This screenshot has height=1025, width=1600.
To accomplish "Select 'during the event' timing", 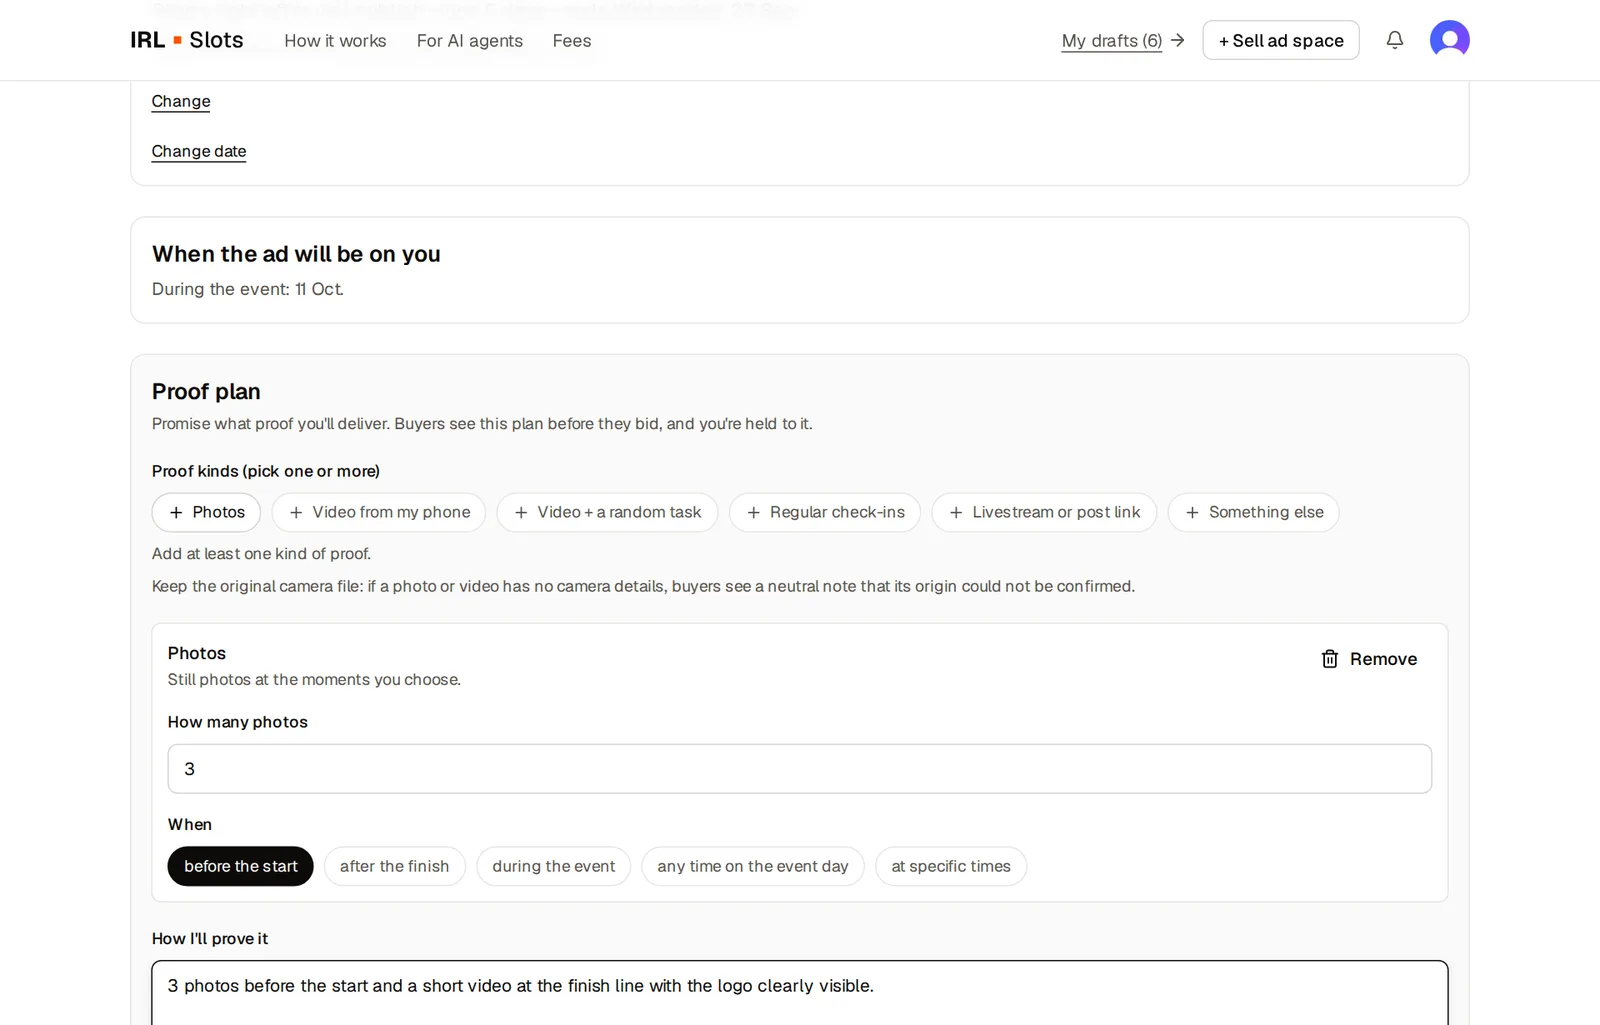I will [553, 866].
